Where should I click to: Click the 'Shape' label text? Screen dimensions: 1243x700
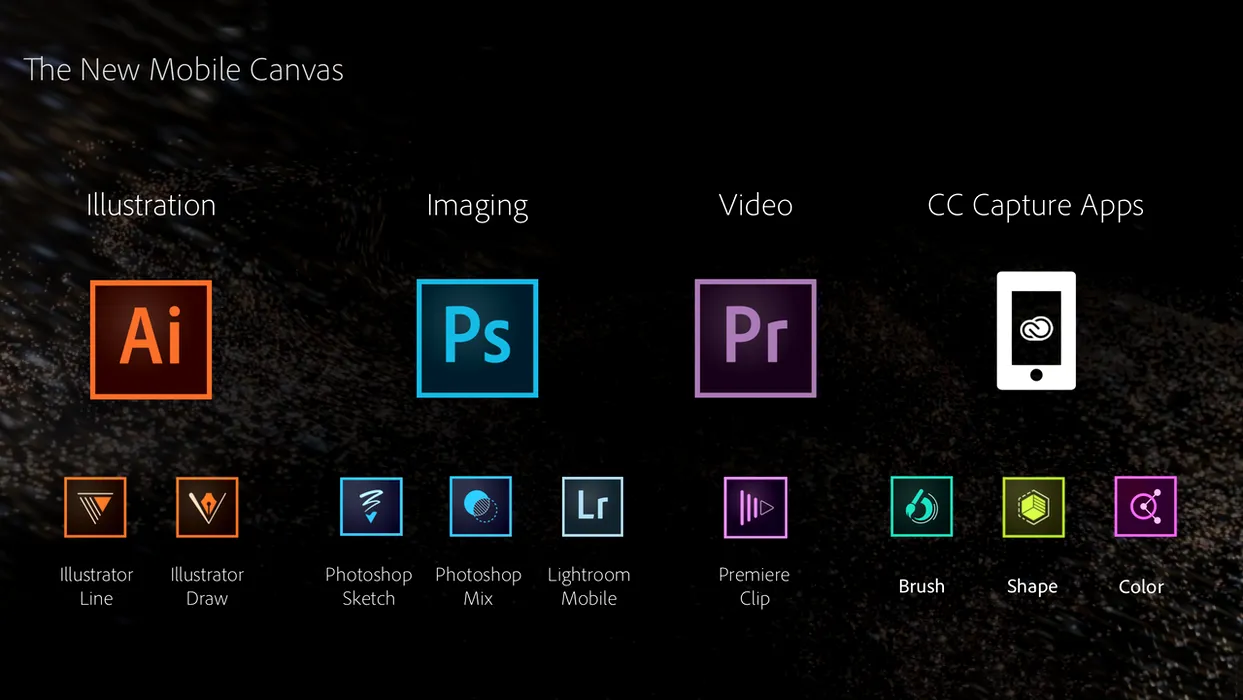pos(1032,587)
